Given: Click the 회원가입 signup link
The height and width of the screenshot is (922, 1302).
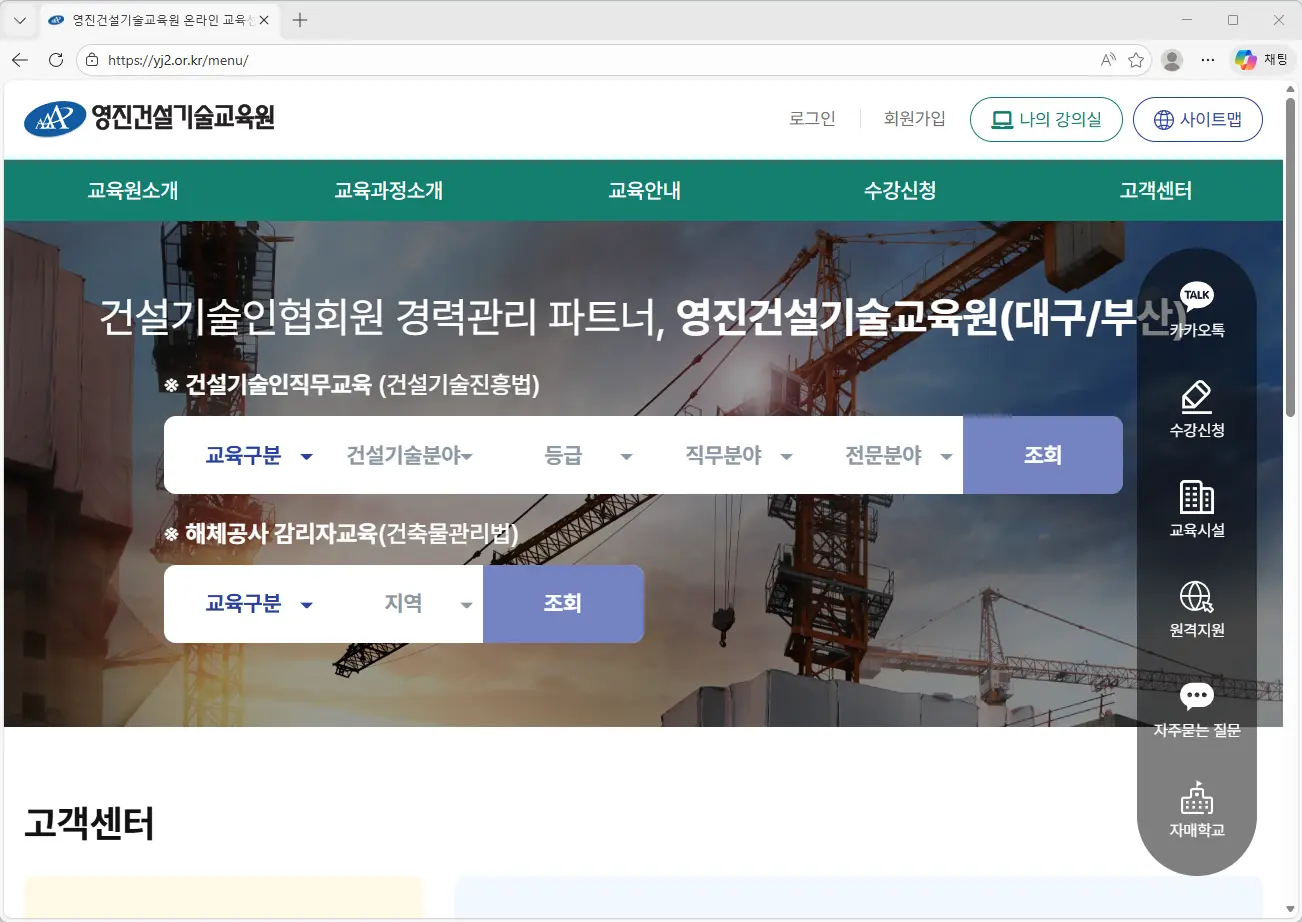Looking at the screenshot, I should click(913, 118).
